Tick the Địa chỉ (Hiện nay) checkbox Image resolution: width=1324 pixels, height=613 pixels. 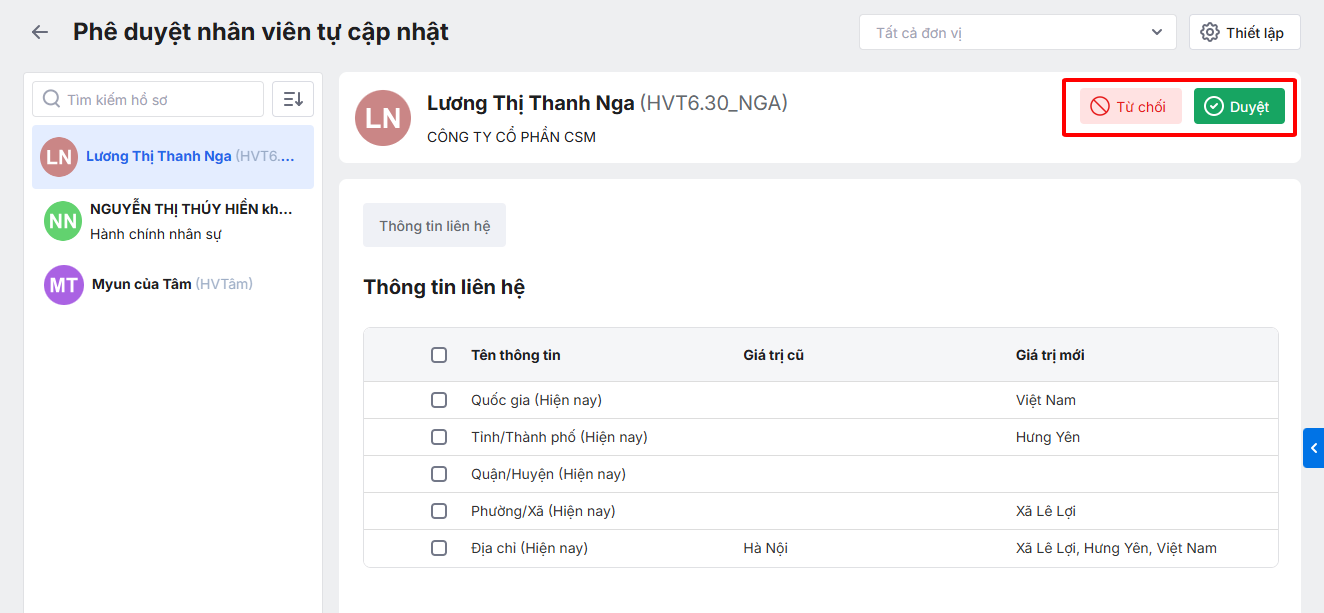tap(439, 548)
